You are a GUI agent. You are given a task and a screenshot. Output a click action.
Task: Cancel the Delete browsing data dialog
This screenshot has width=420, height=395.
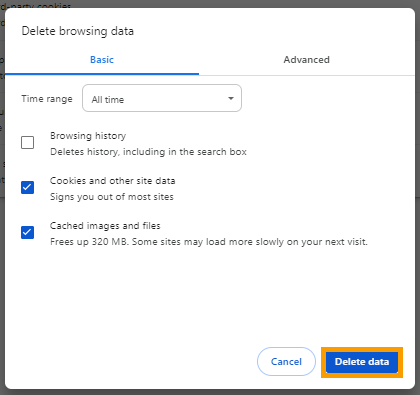(x=286, y=362)
